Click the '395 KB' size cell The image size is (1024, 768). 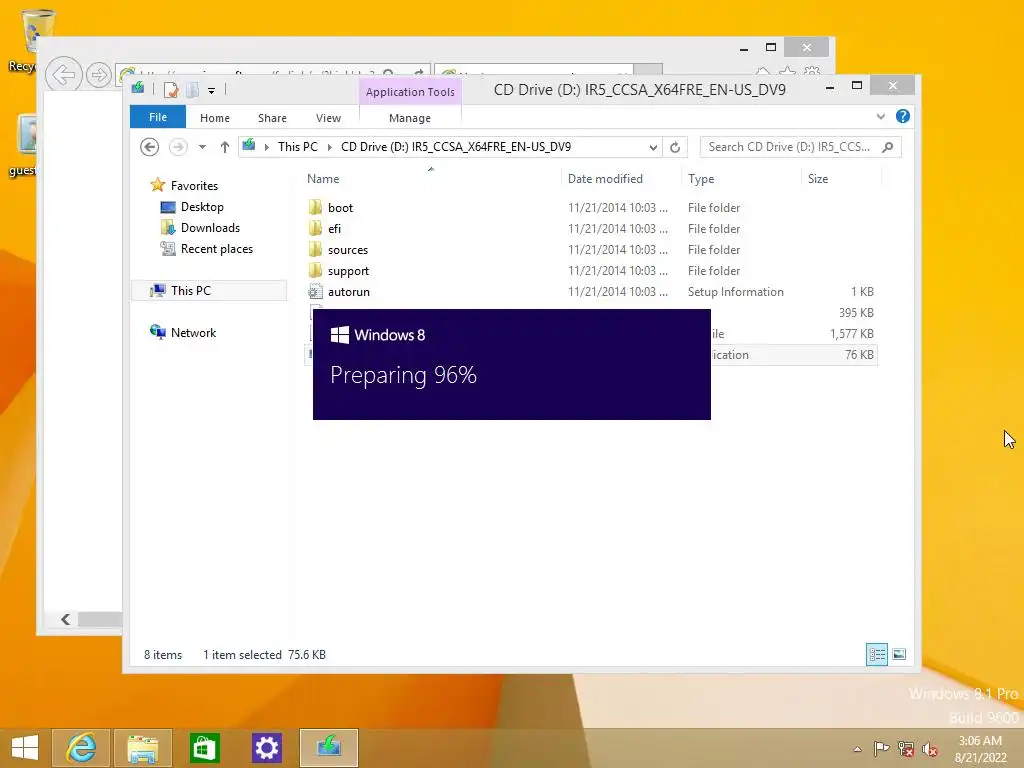(x=856, y=313)
